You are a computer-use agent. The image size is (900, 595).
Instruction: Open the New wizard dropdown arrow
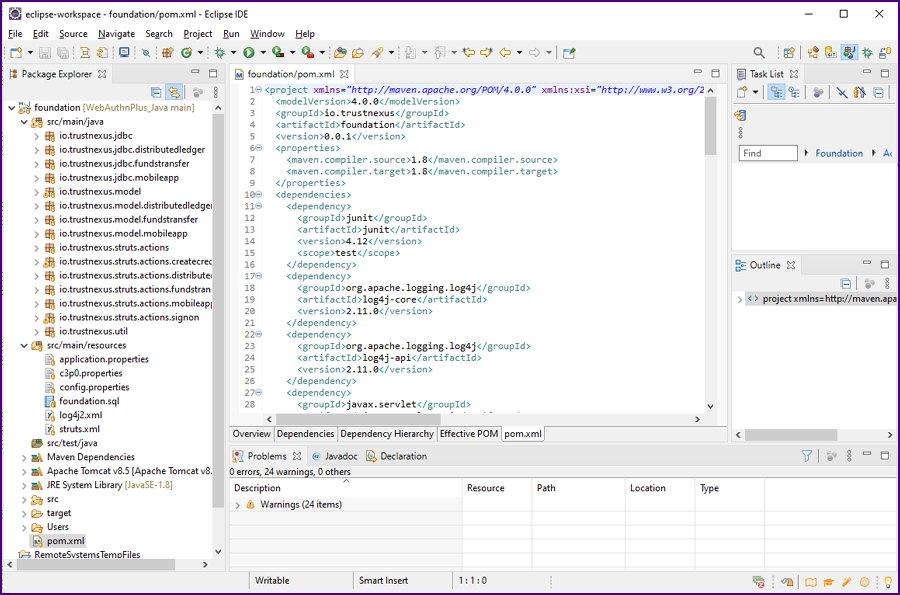pos(30,53)
